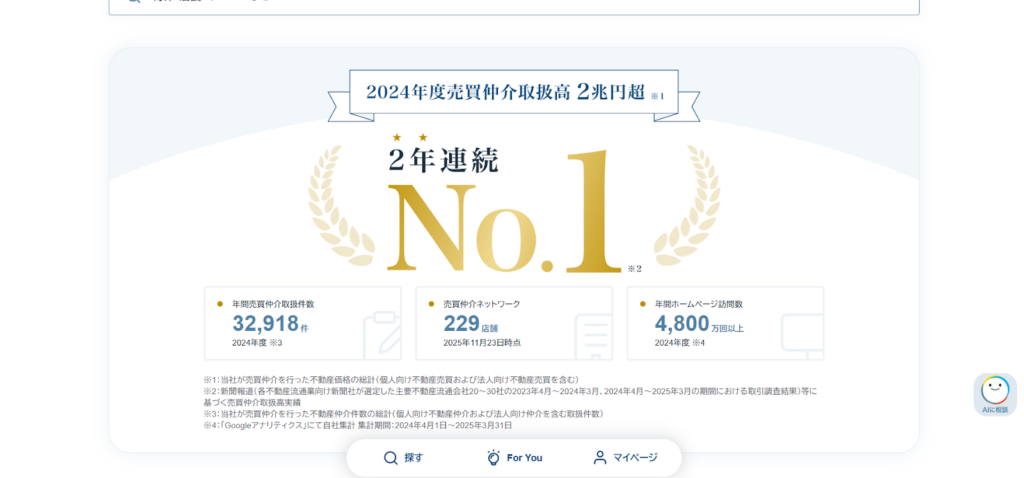Click the faded monitor icon in 年間ホームページ訪問数 card
The height and width of the screenshot is (478, 1024).
(802, 335)
